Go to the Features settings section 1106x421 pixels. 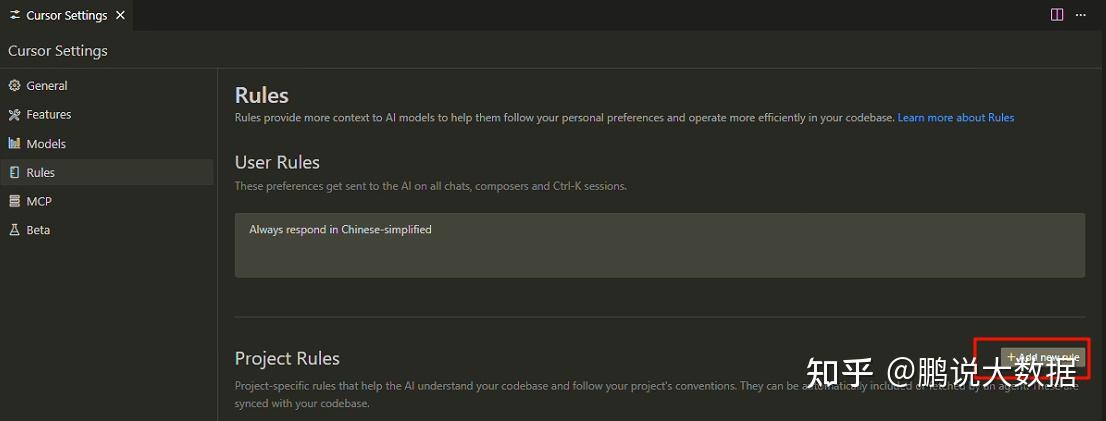tap(49, 115)
